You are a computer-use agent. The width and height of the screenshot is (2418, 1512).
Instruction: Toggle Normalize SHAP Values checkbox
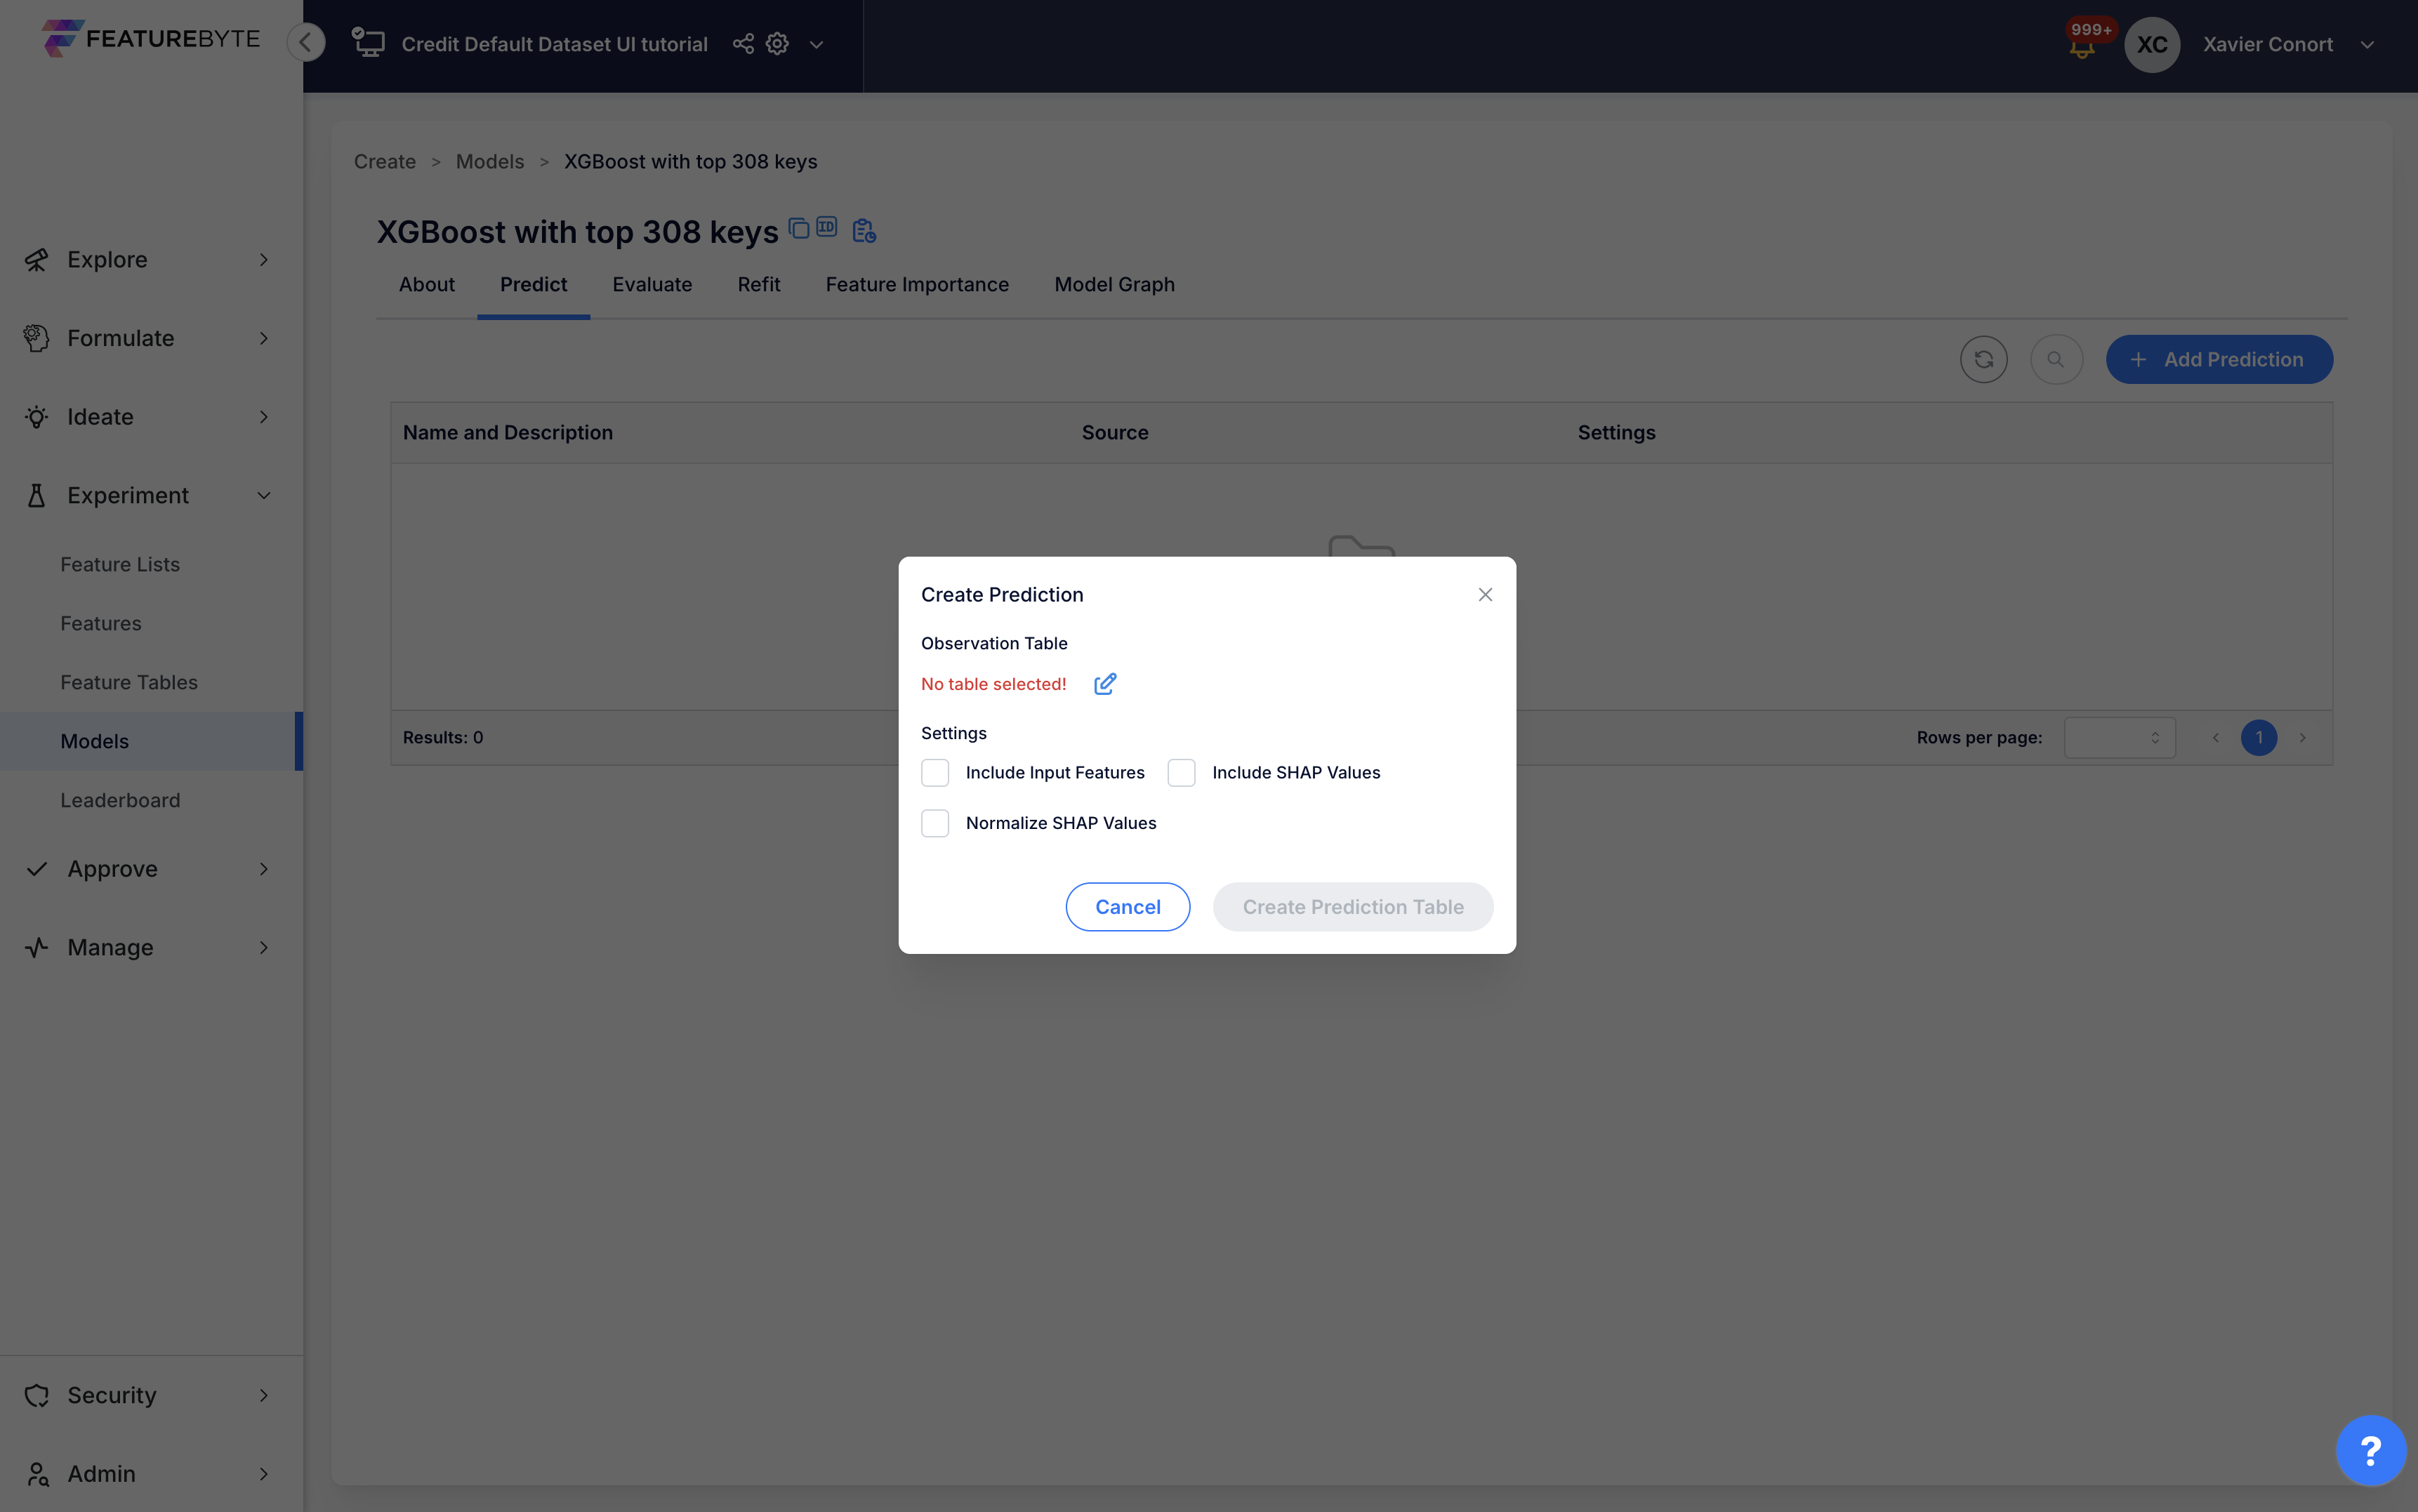tap(935, 823)
